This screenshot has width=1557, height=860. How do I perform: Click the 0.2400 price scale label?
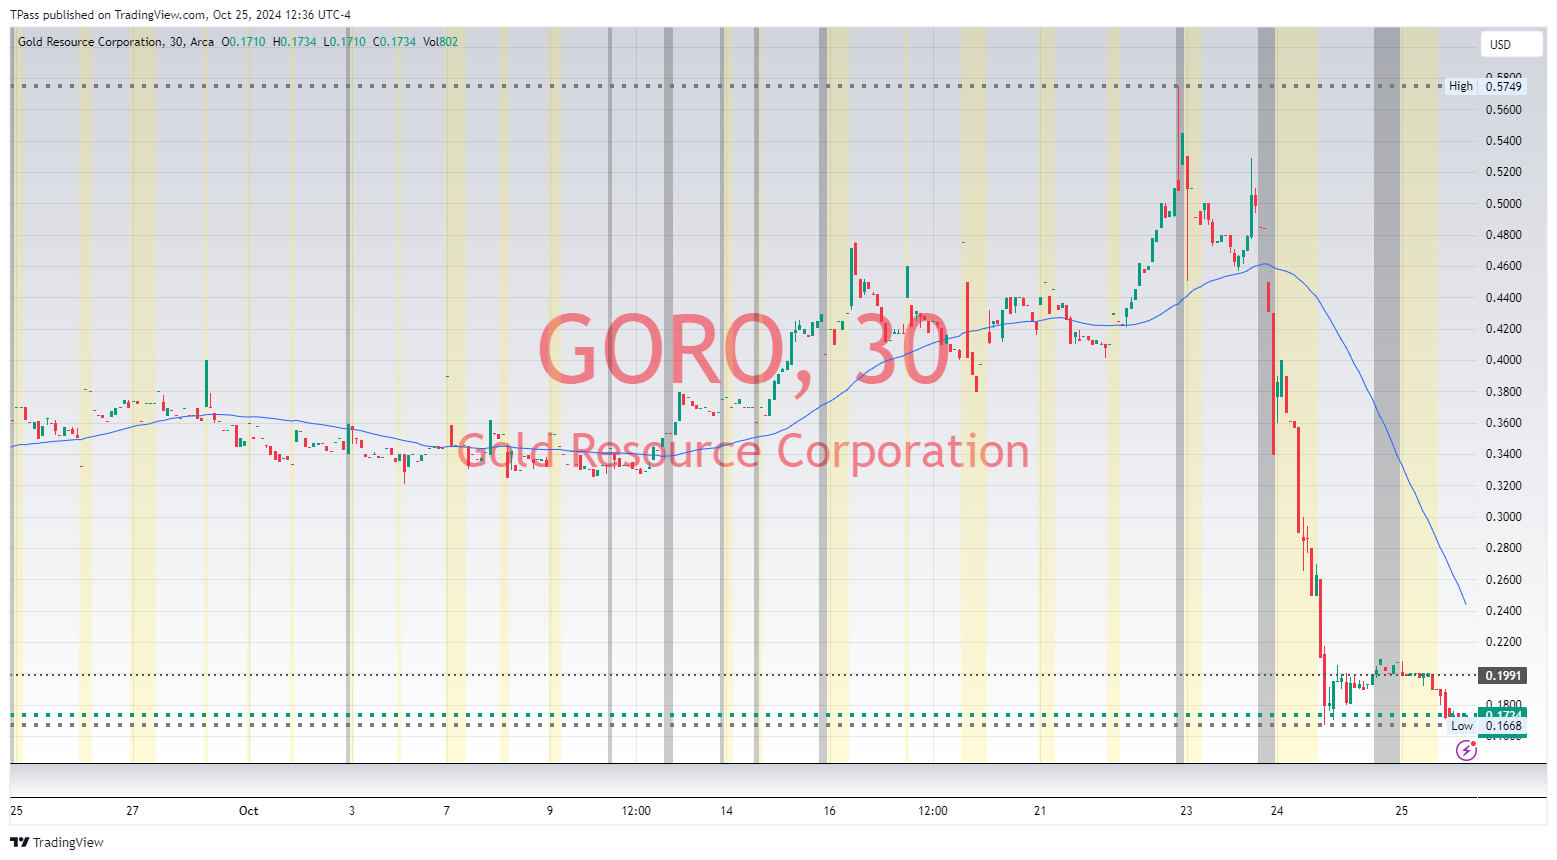pos(1503,611)
